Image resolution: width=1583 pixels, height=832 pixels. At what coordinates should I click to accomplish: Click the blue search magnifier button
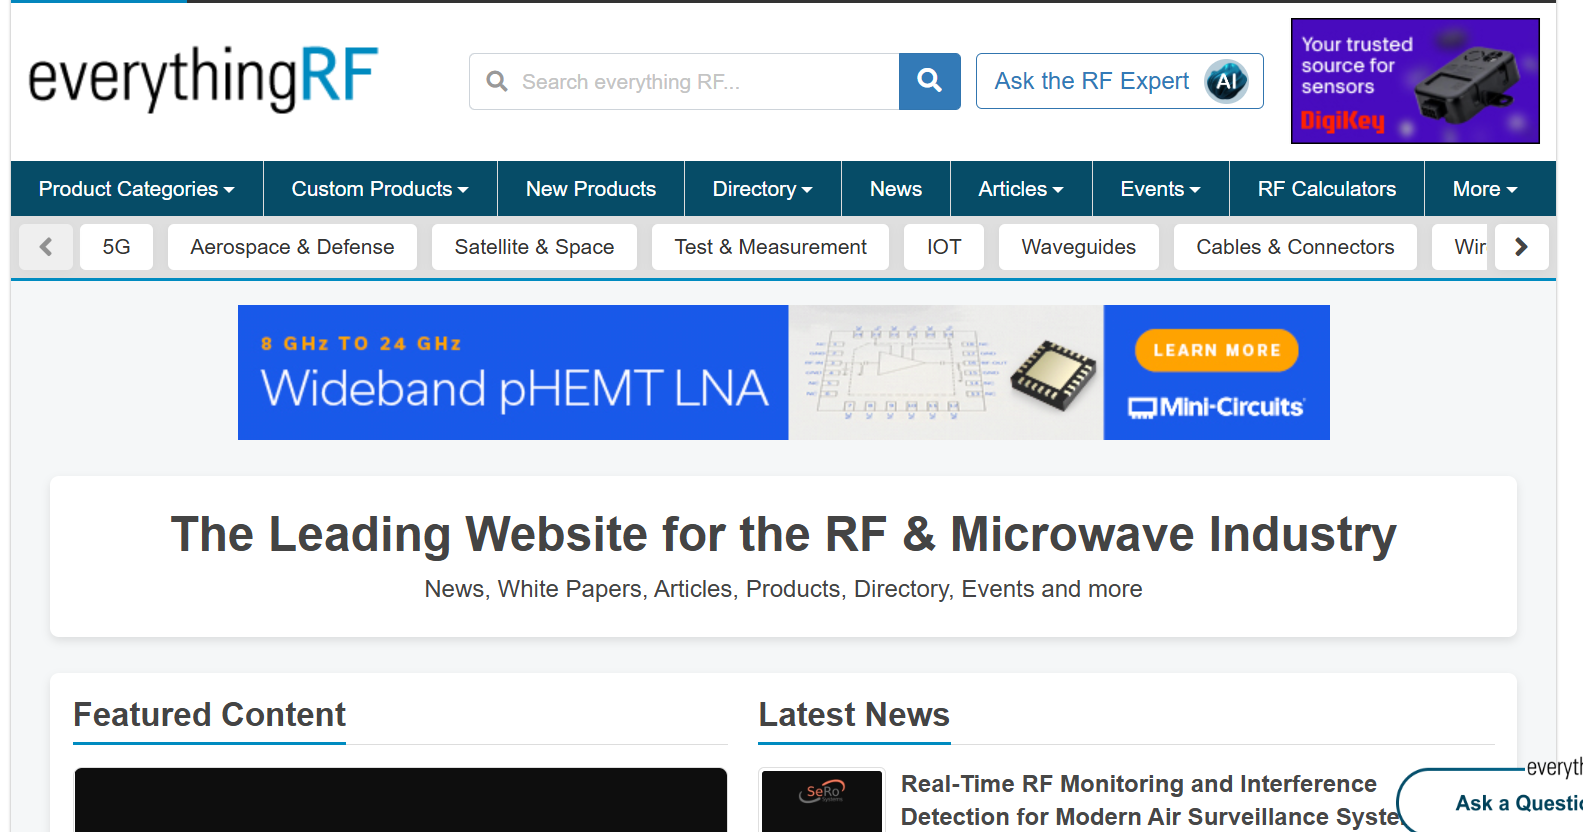(929, 81)
